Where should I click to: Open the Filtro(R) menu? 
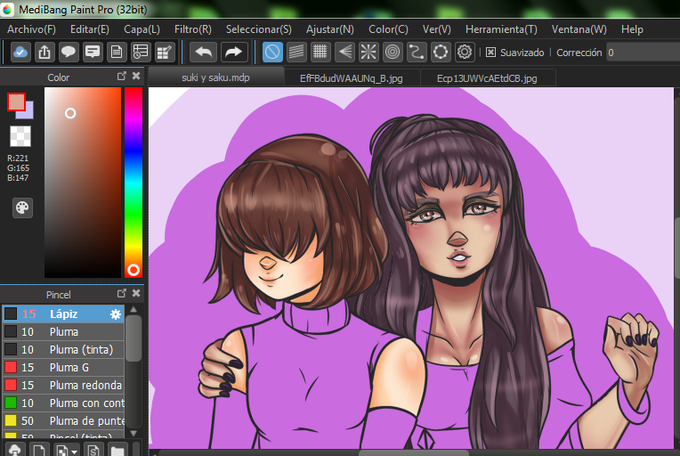click(x=193, y=29)
